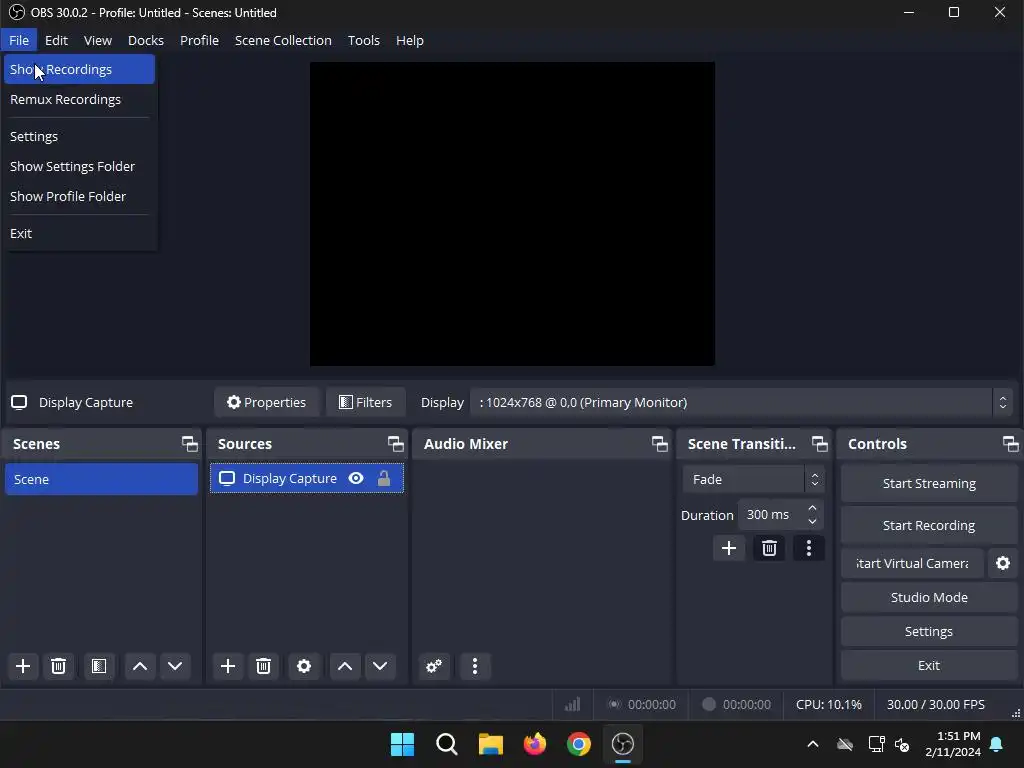
Task: Select Settings in the File menu
Action: (79, 136)
